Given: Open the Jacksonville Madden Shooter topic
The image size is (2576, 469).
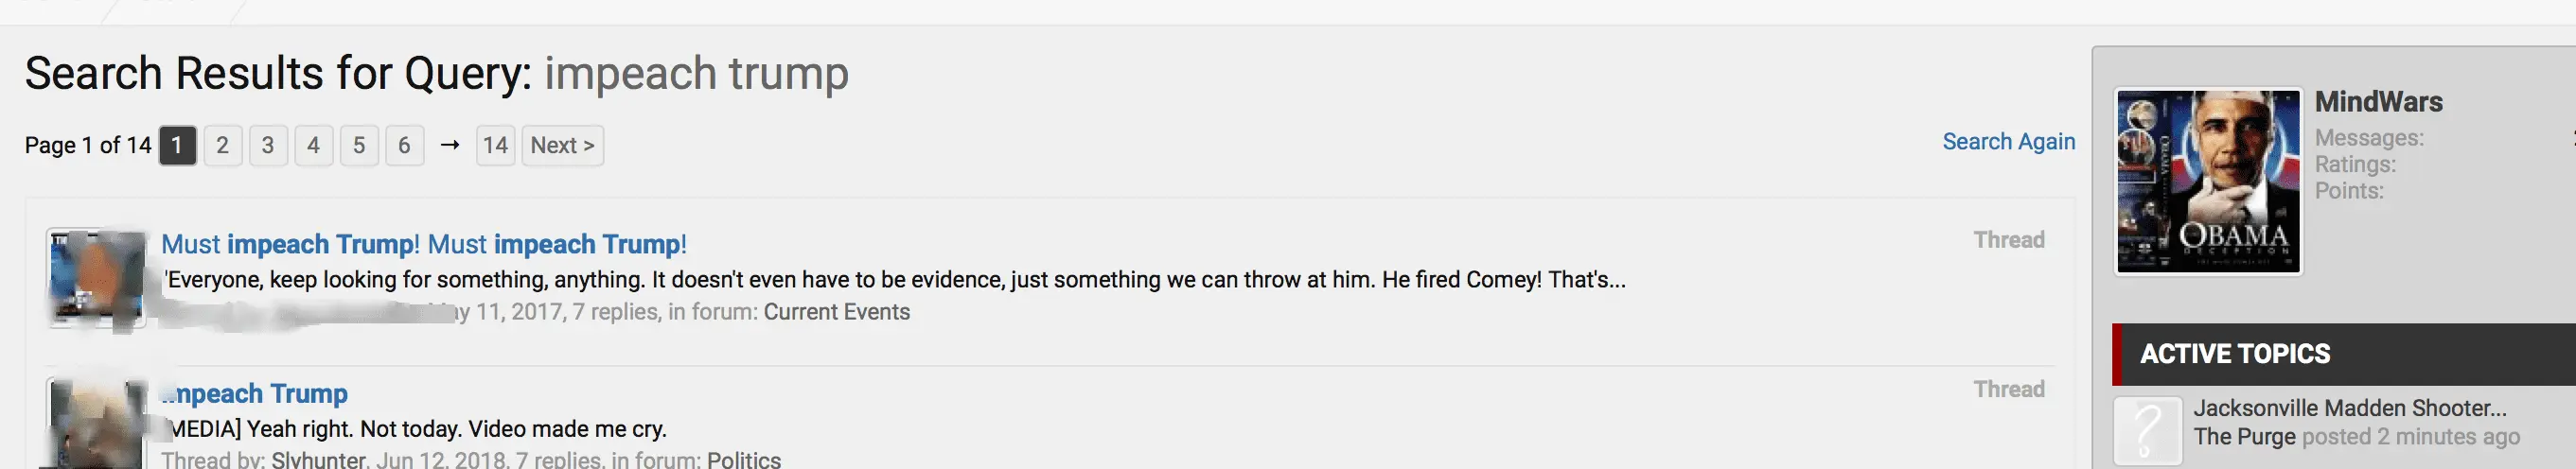Looking at the screenshot, I should [2349, 408].
